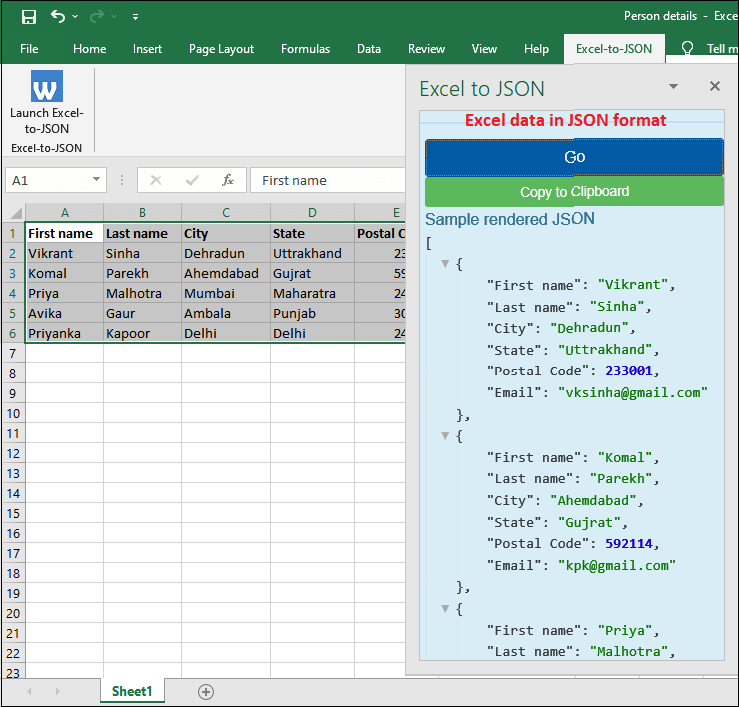The image size is (739, 707).
Task: Collapse the Priya JSON object triangle
Action: 445,608
